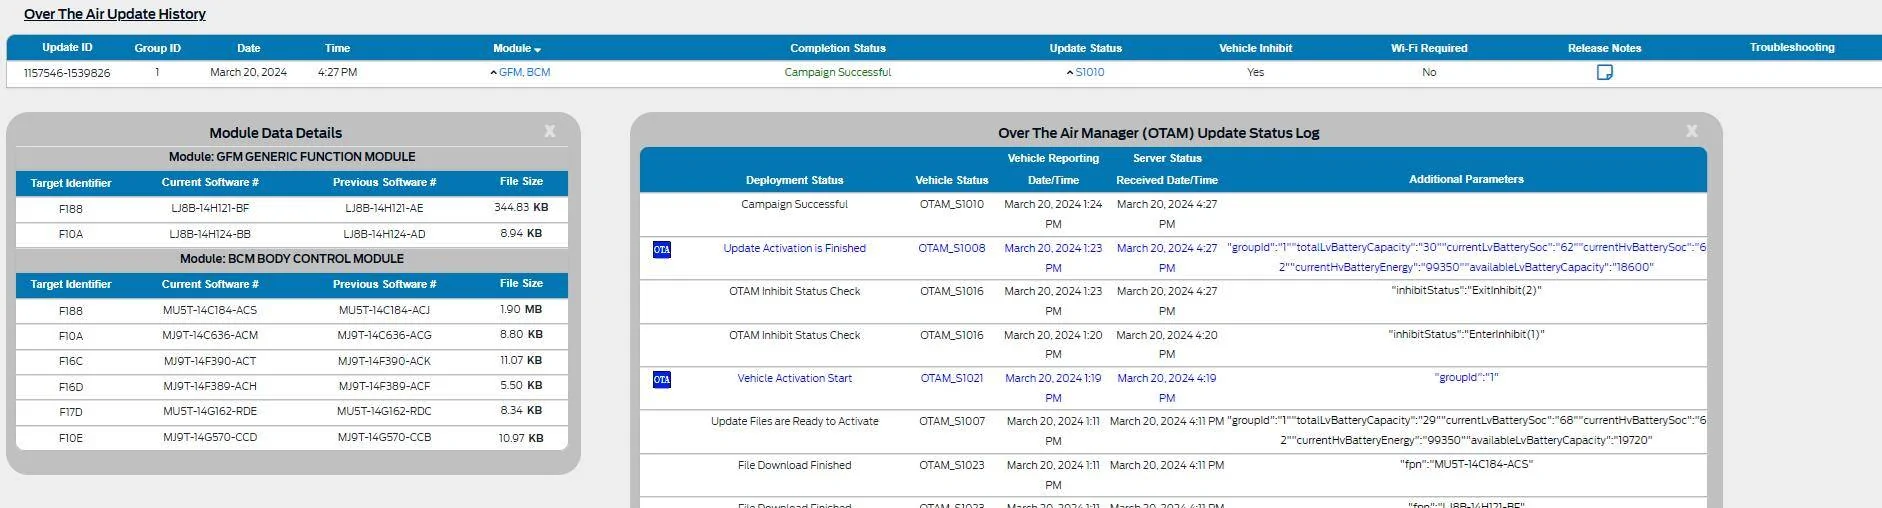Image resolution: width=1882 pixels, height=508 pixels.
Task: Select previous software MU5T-14C184-ACJ
Action: [x=384, y=310]
